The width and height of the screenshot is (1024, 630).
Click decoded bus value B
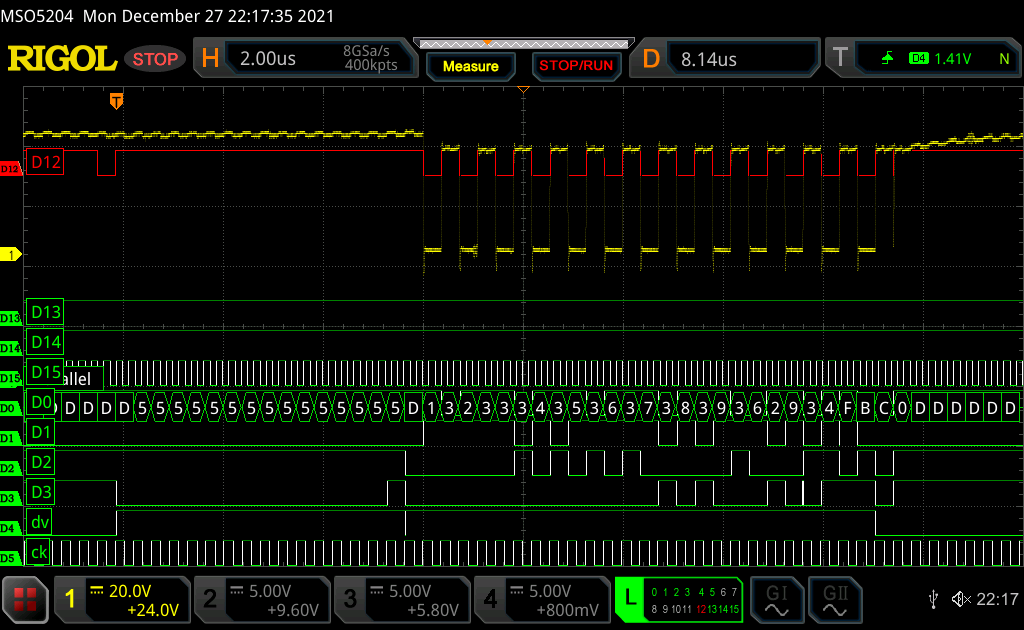coord(865,409)
